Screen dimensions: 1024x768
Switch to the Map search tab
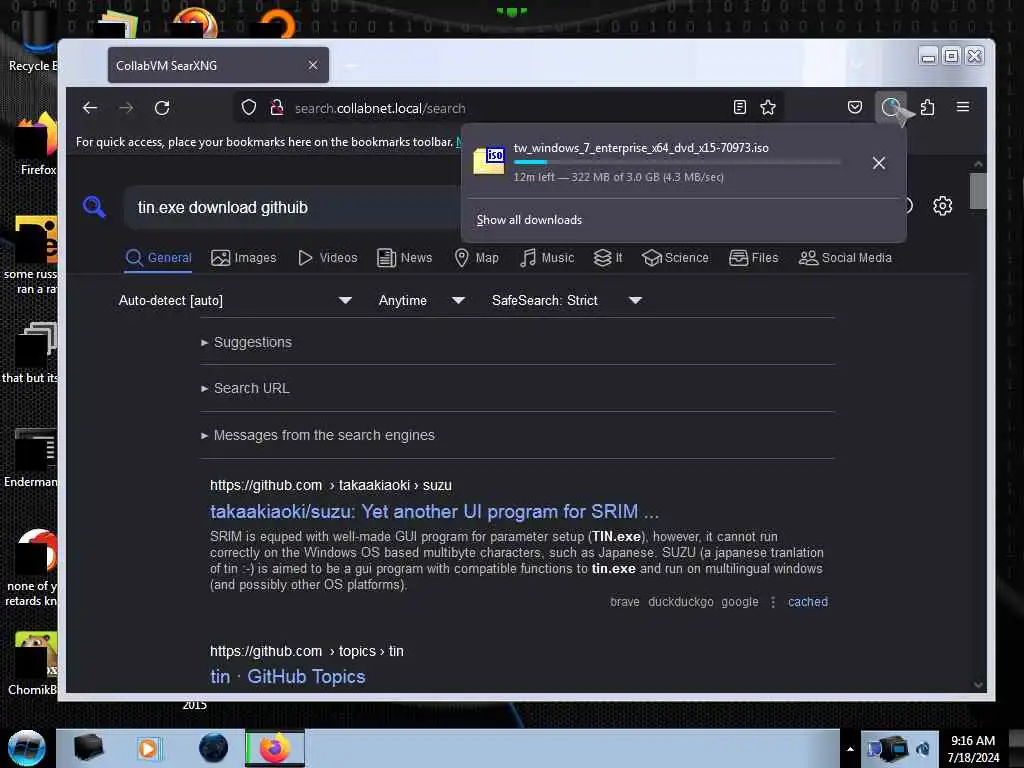[477, 258]
